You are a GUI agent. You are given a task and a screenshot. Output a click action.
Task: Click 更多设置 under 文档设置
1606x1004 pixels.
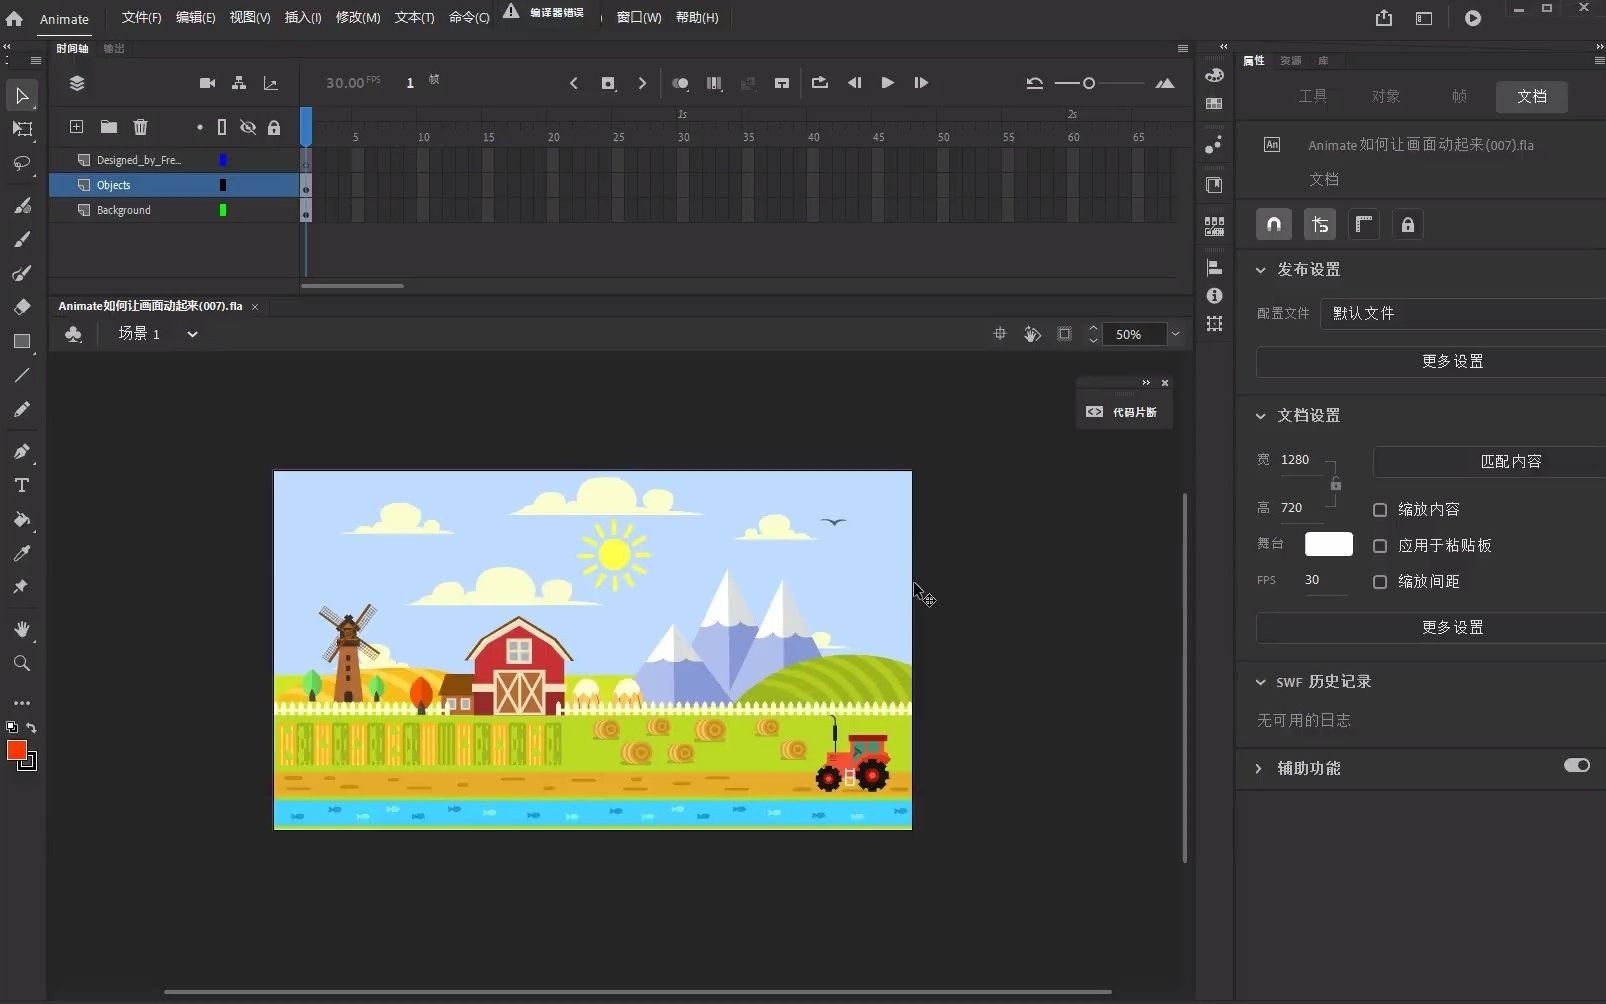(x=1452, y=628)
